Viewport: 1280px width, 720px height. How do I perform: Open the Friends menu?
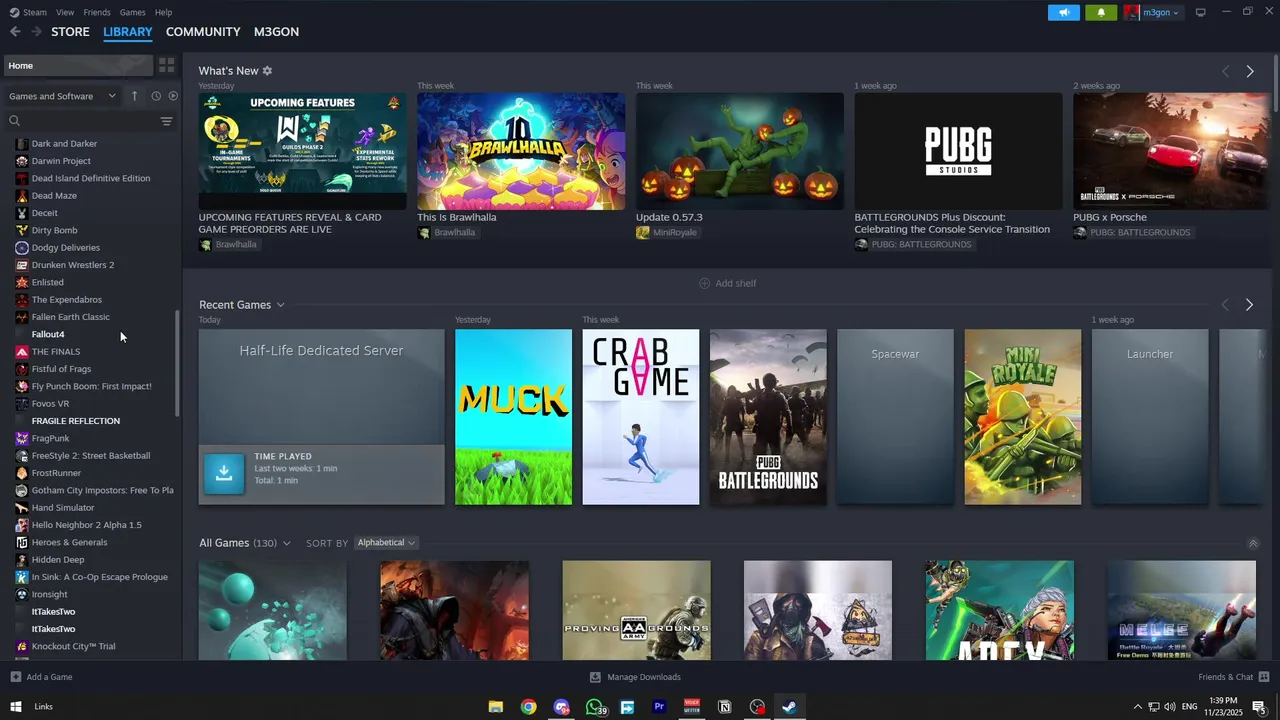(x=97, y=12)
